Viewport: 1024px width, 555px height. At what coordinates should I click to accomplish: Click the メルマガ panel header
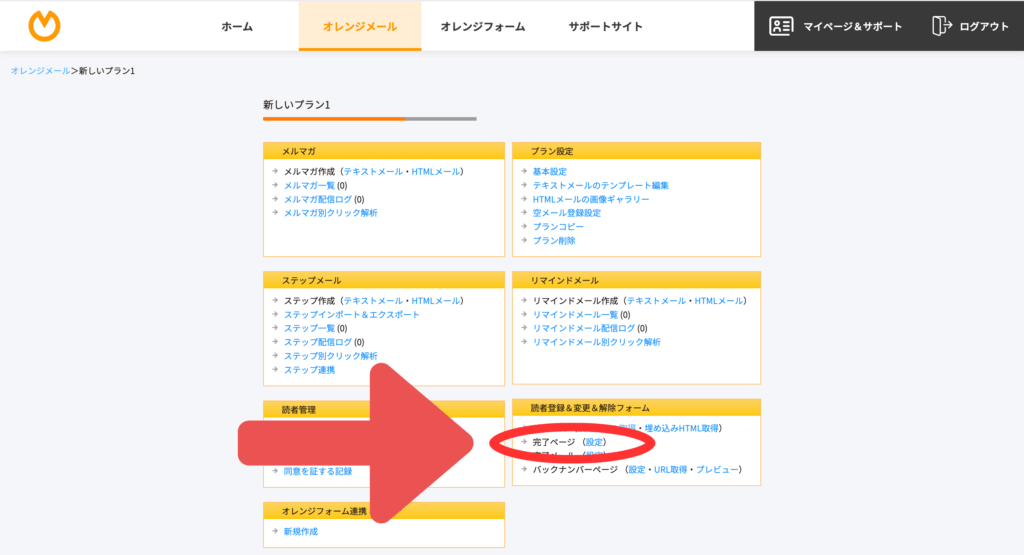click(384, 151)
